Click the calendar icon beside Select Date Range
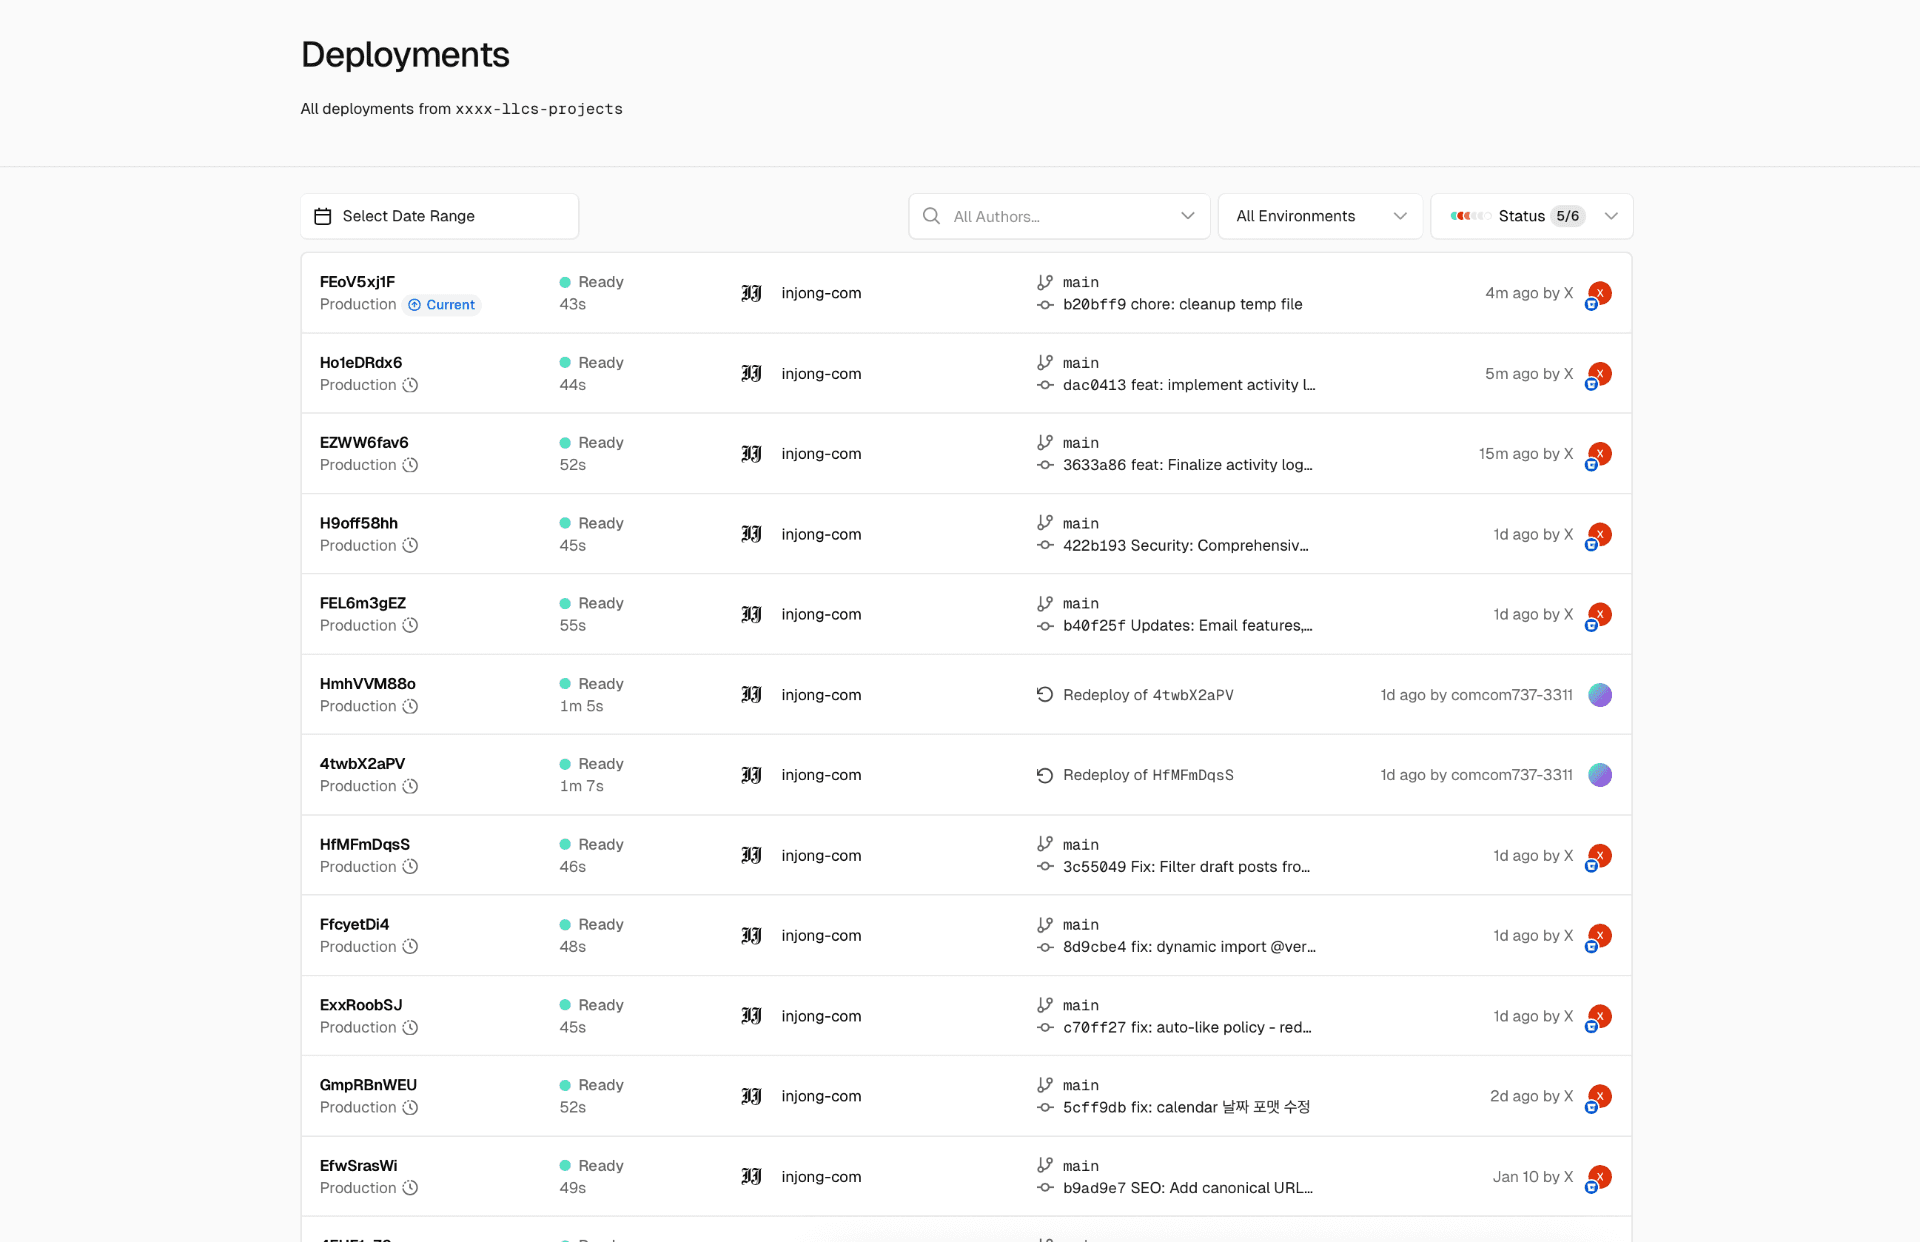The width and height of the screenshot is (1920, 1242). click(322, 216)
